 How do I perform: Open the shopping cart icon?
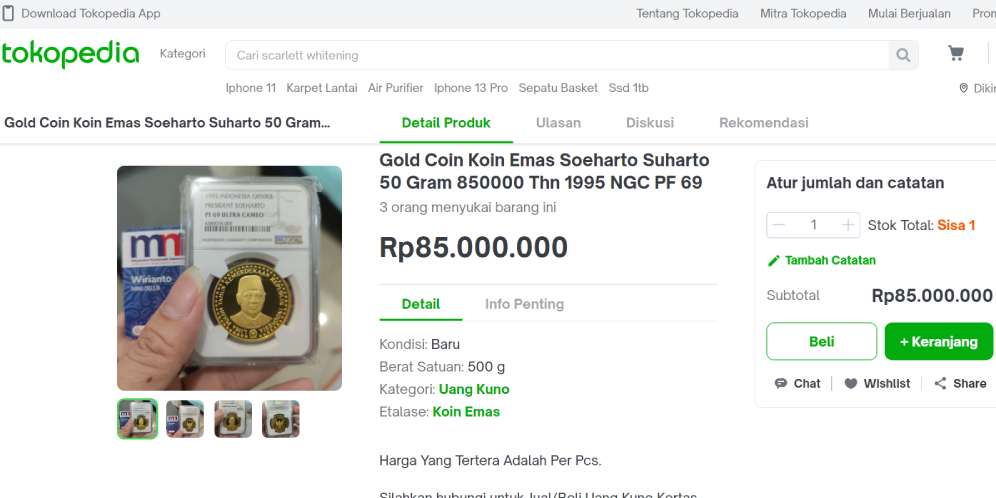pyautogui.click(x=956, y=54)
